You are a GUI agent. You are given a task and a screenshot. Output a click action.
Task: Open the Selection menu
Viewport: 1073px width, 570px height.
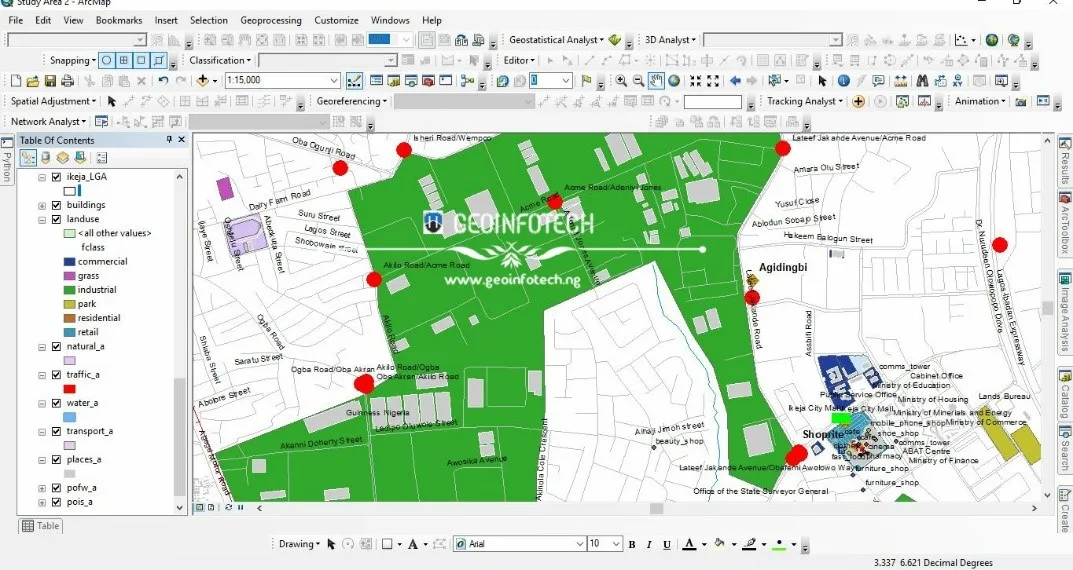(x=209, y=21)
